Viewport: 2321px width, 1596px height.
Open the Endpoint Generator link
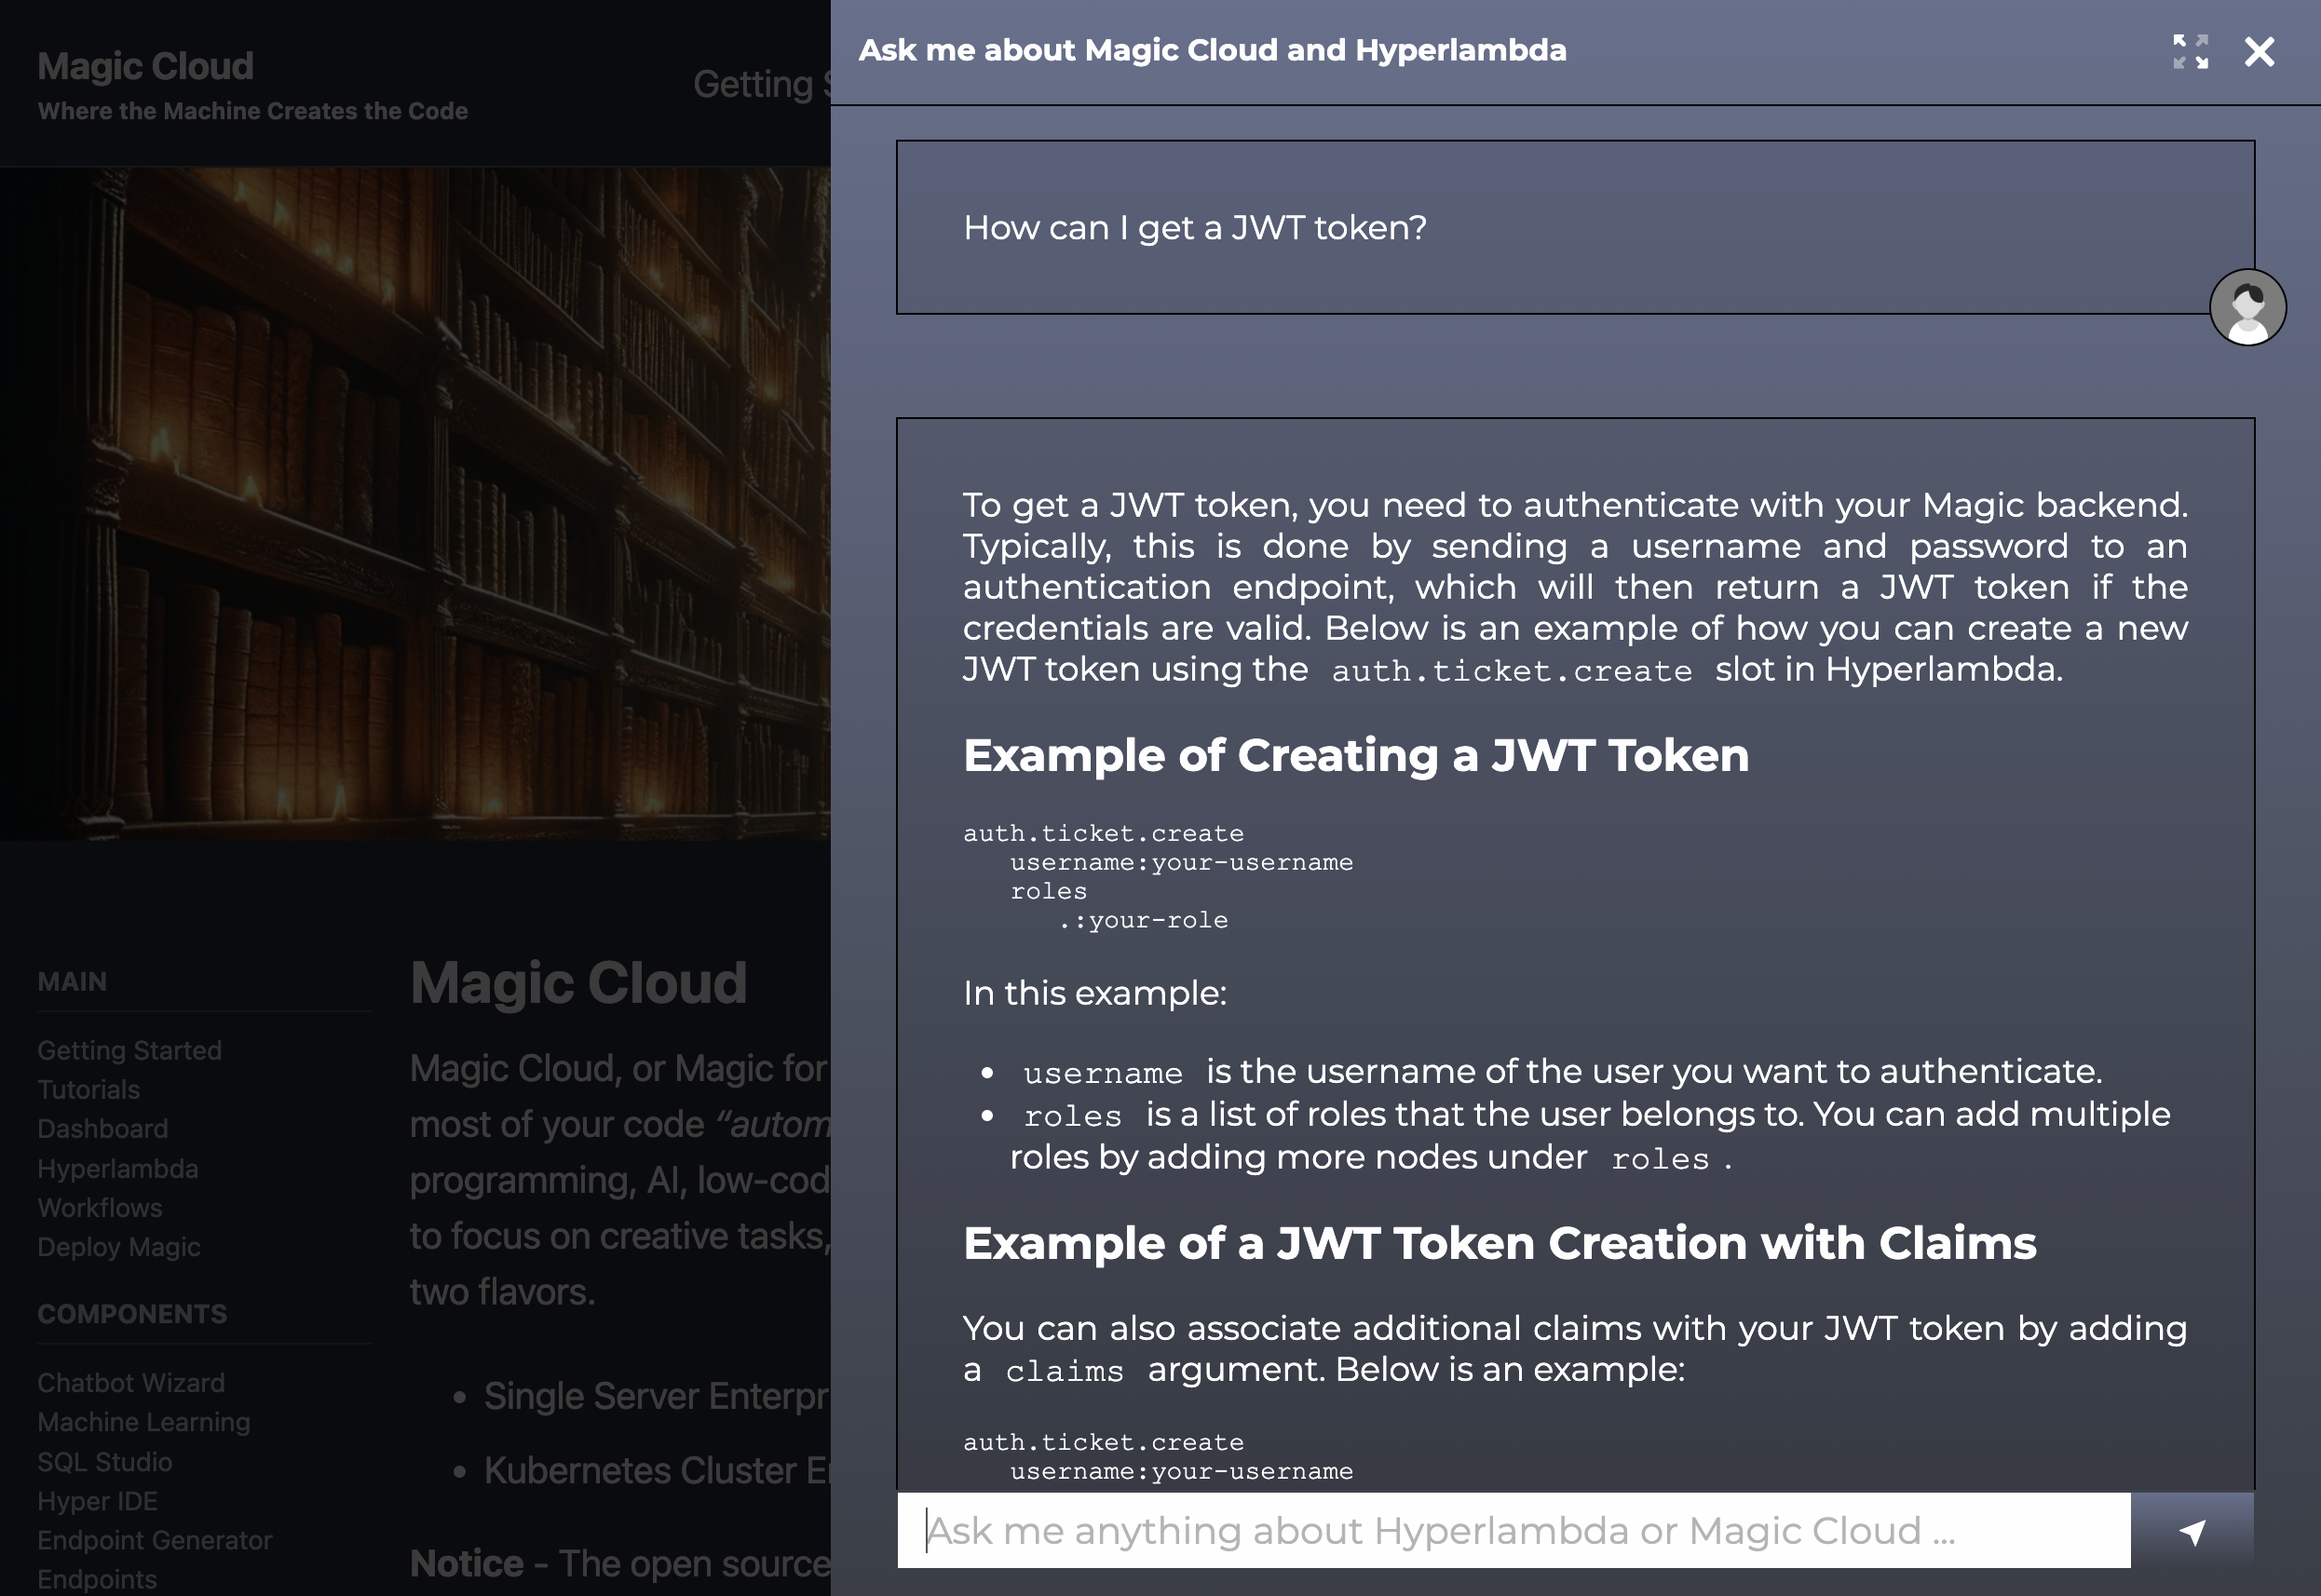(x=154, y=1540)
